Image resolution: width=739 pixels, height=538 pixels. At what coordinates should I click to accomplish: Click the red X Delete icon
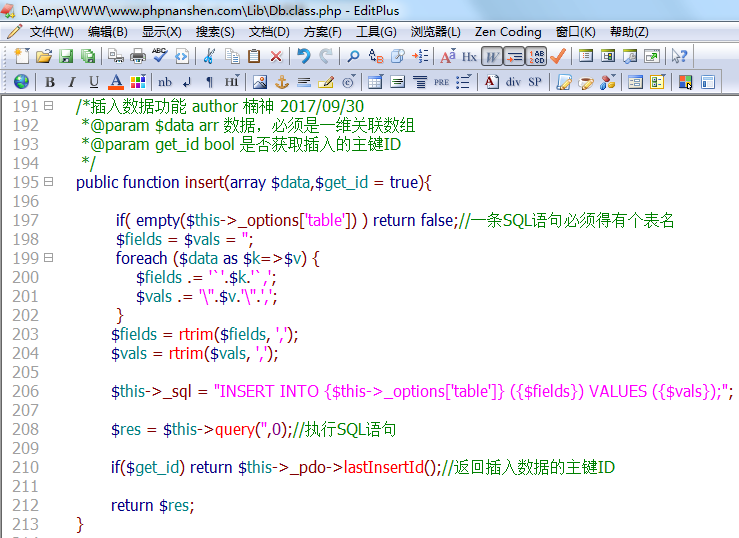276,57
